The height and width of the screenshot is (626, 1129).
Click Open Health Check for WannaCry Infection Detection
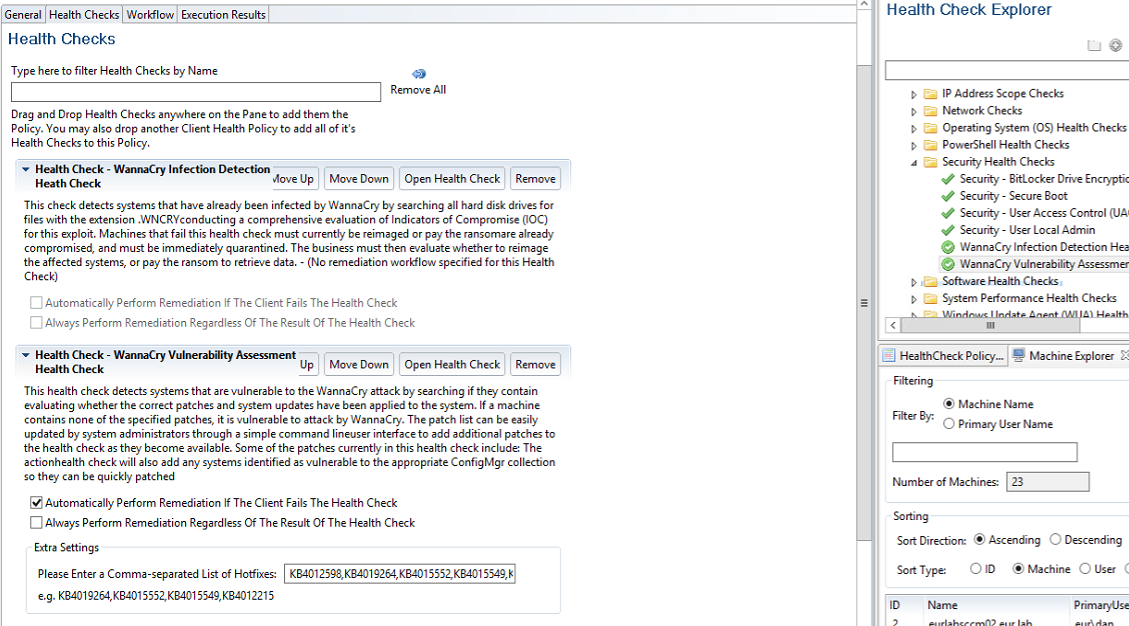click(x=452, y=179)
